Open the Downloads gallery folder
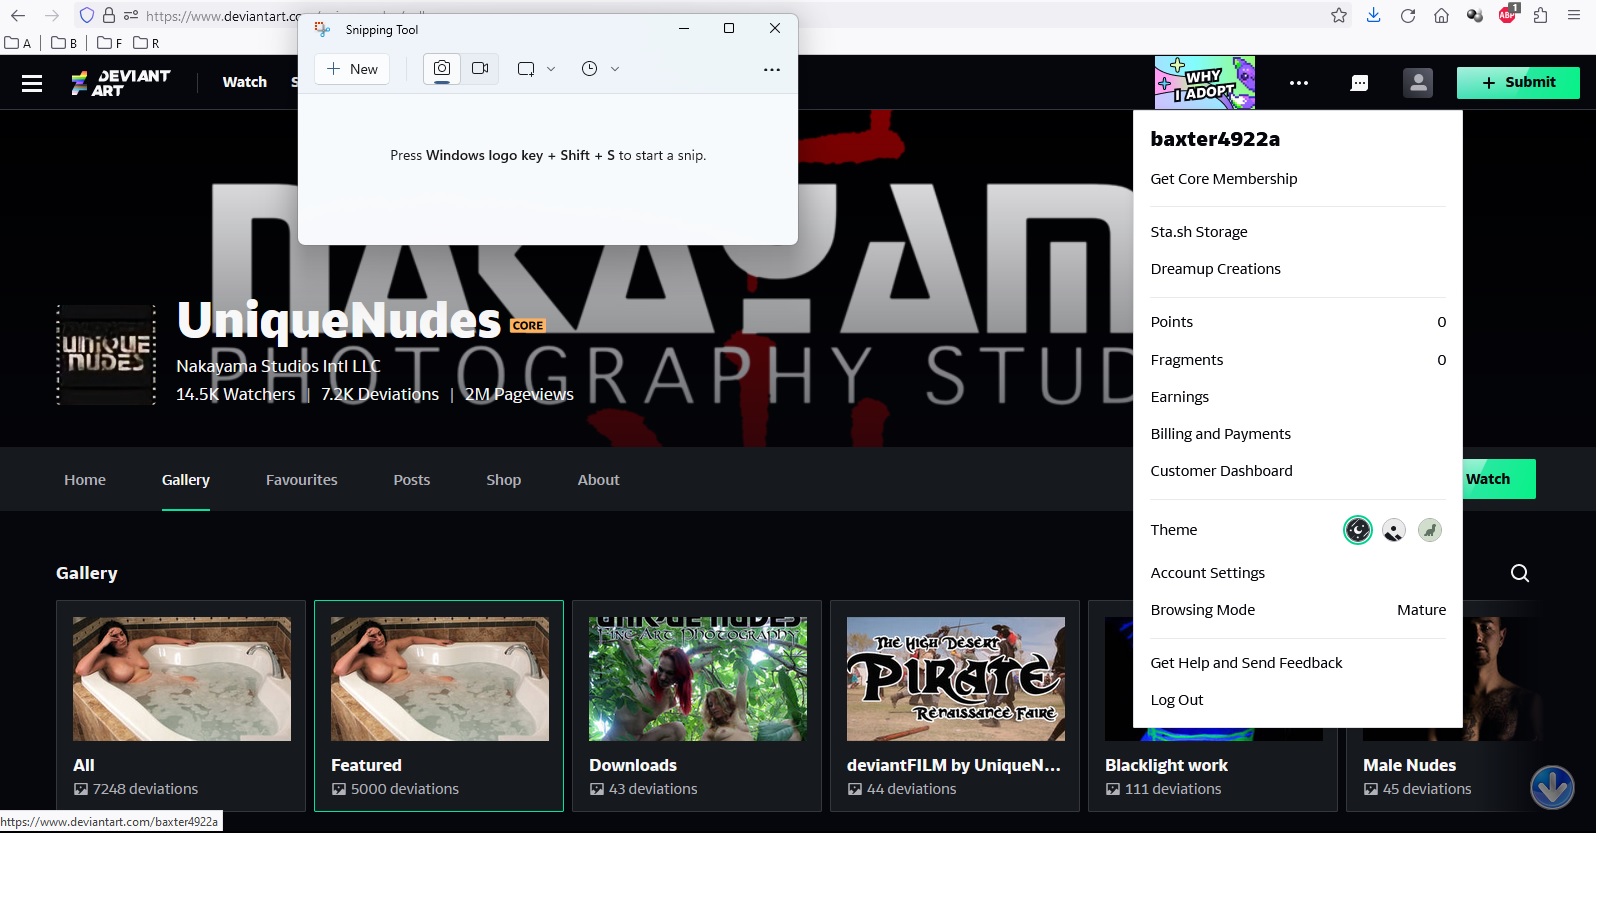This screenshot has height=900, width=1600. pos(697,706)
